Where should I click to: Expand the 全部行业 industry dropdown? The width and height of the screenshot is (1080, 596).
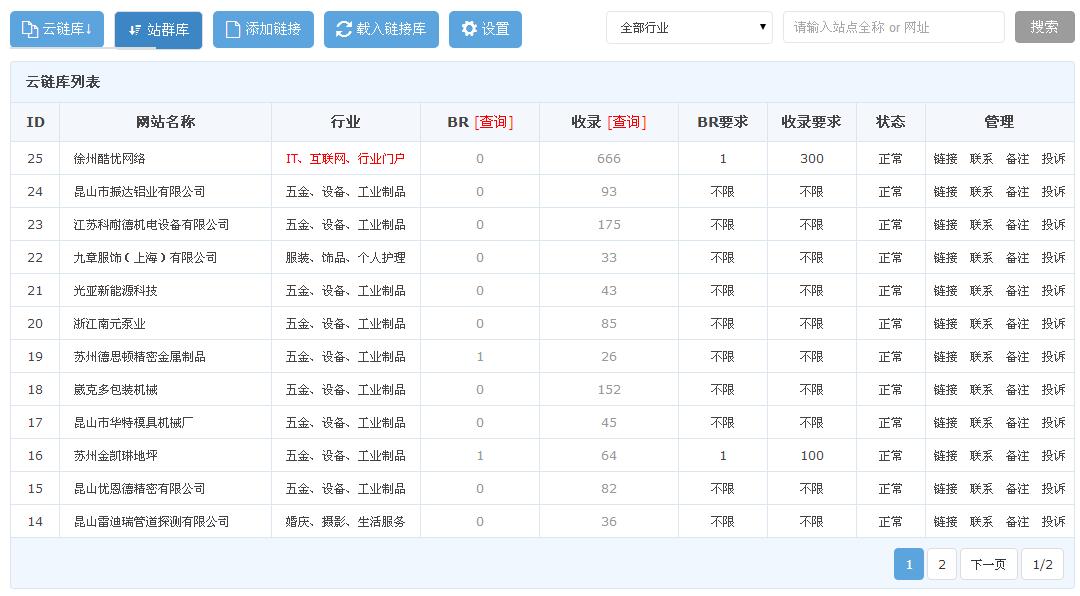coord(689,28)
